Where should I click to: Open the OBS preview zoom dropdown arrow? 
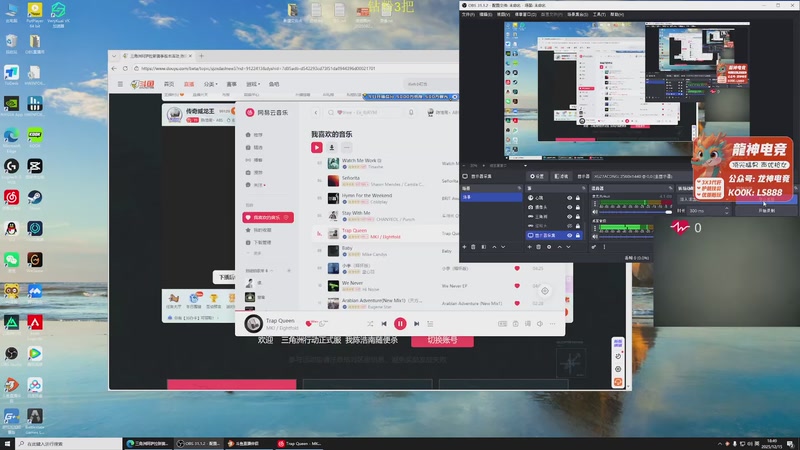tap(525, 165)
